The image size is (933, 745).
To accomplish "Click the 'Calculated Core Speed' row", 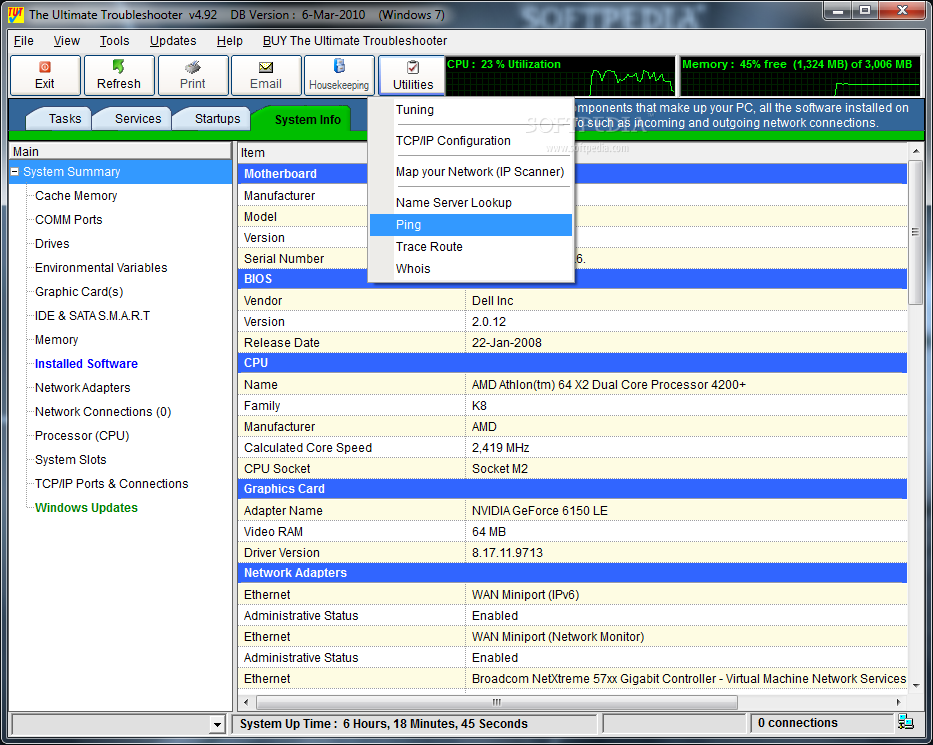I will [x=572, y=447].
